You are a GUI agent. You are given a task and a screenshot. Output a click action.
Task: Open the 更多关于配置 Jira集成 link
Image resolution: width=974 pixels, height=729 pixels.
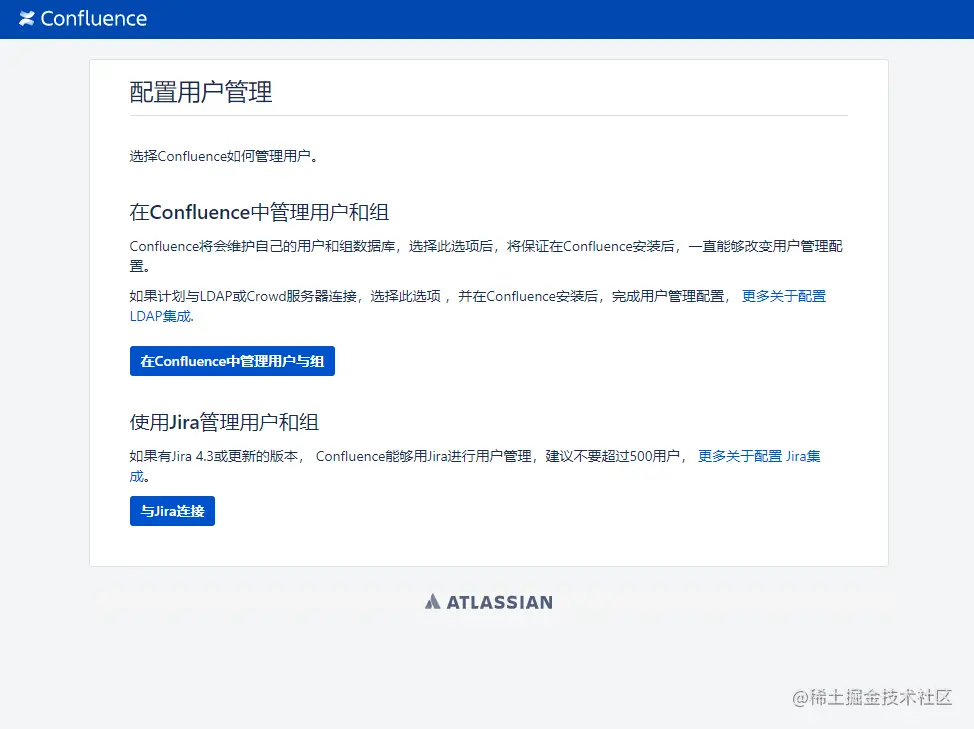pos(759,456)
